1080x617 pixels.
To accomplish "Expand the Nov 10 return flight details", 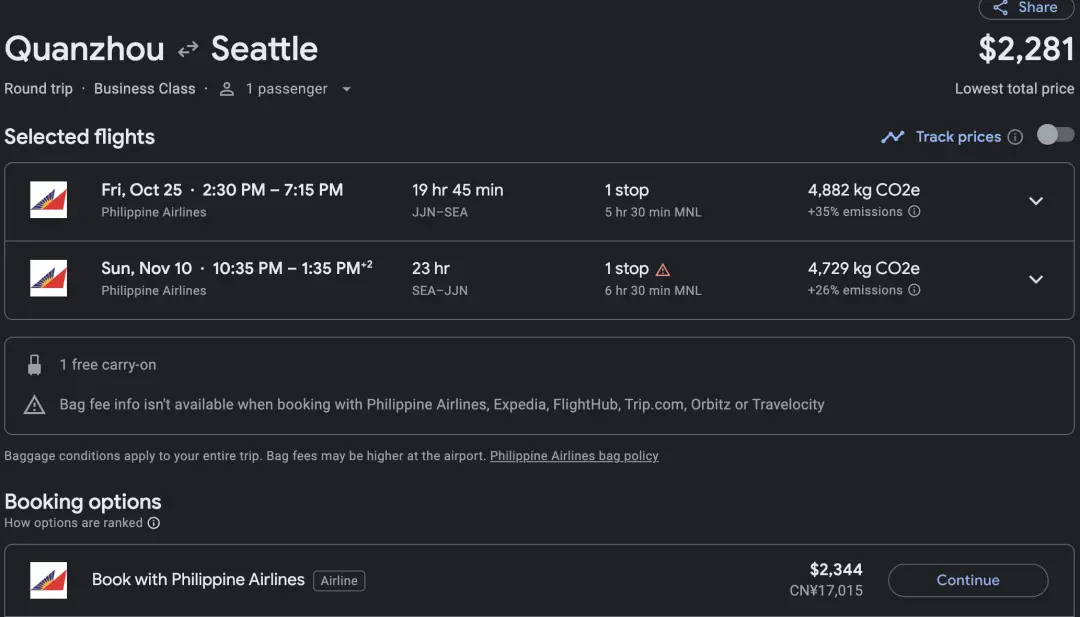I will [x=1036, y=279].
